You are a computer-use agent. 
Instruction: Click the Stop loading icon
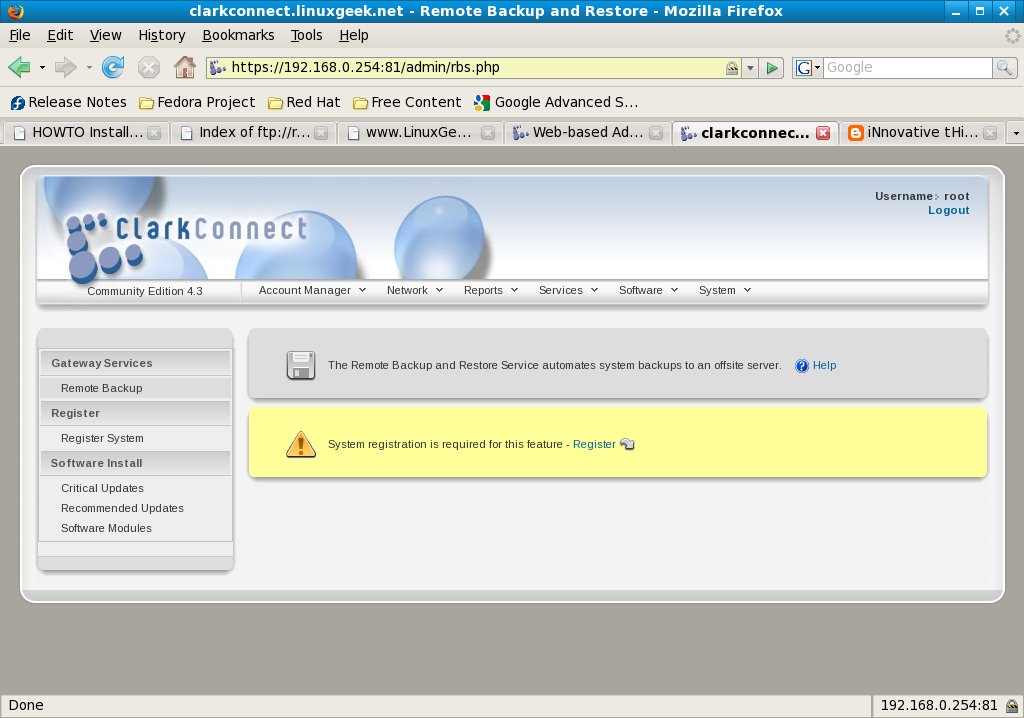click(x=149, y=67)
